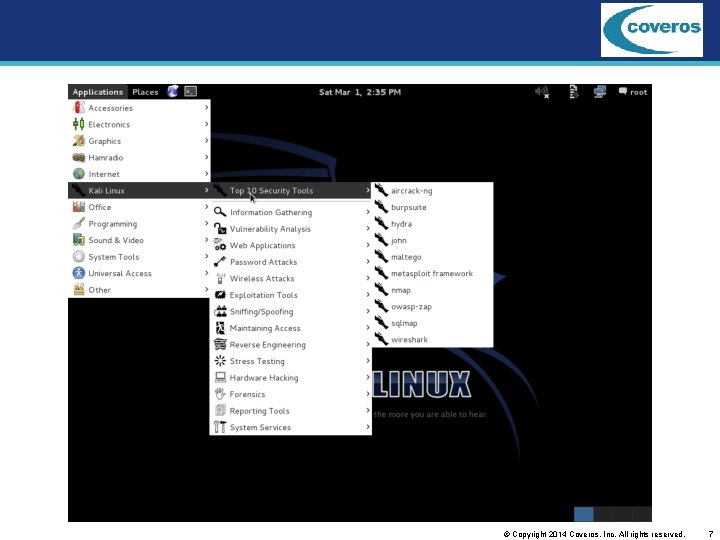The height and width of the screenshot is (540, 720).
Task: Click the Exploitation Tools icon
Action: click(220, 294)
